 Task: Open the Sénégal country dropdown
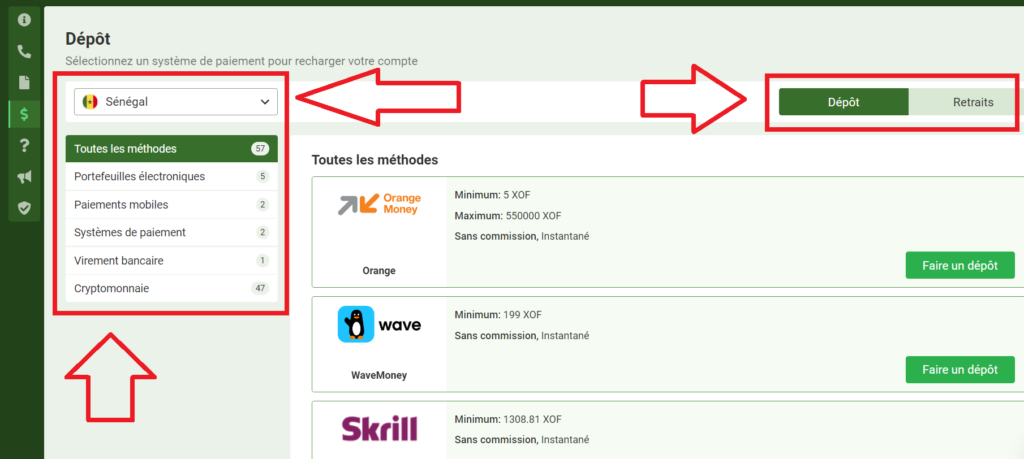176,102
